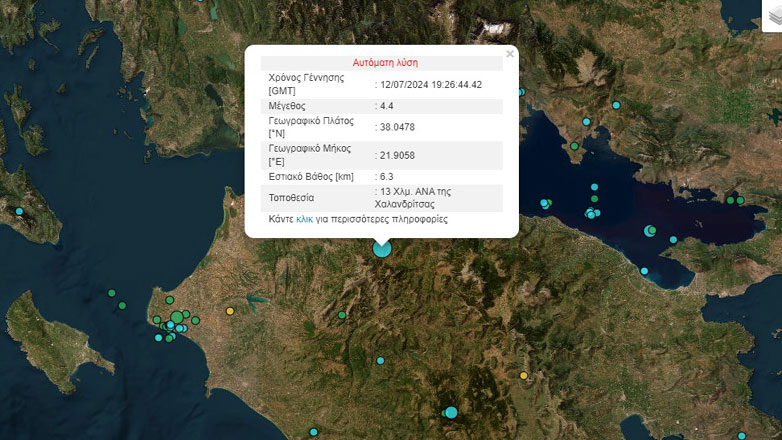Select latitude value '38.0478'
This screenshot has width=782, height=440.
point(397,127)
